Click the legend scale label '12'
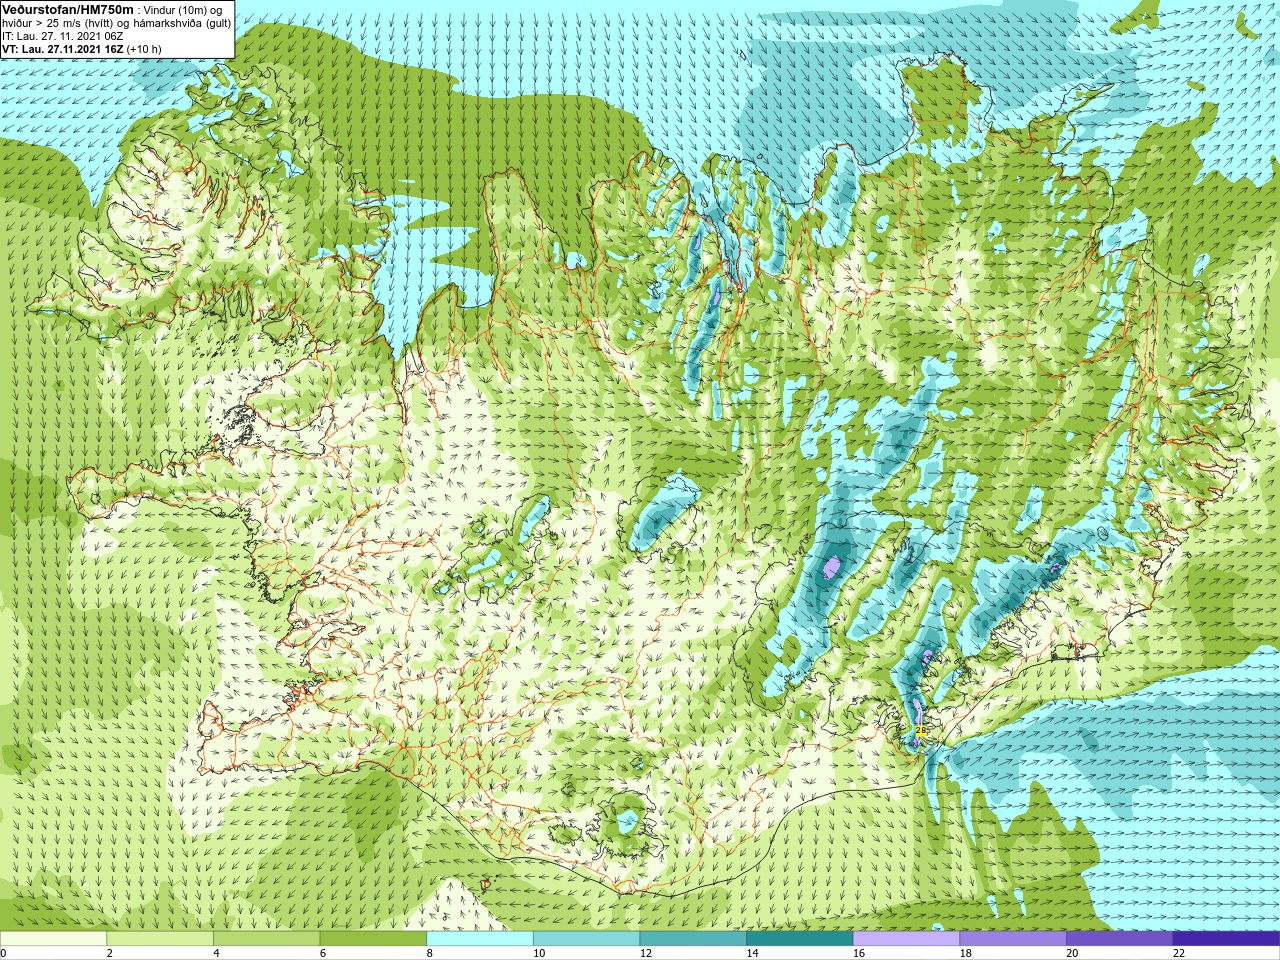The height and width of the screenshot is (960, 1280). pos(646,953)
